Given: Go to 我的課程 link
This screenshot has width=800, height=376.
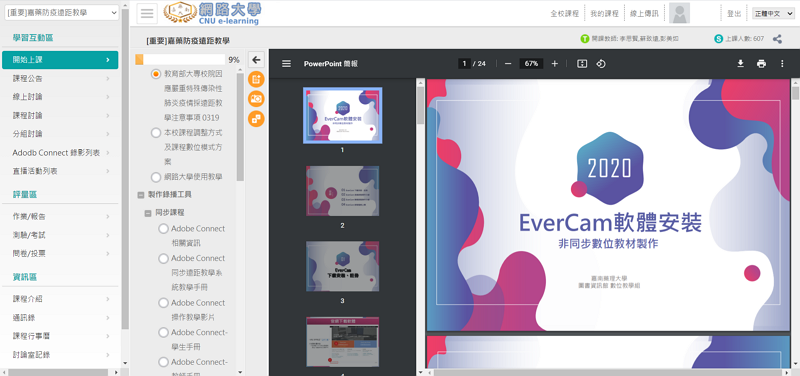Looking at the screenshot, I should click(605, 14).
